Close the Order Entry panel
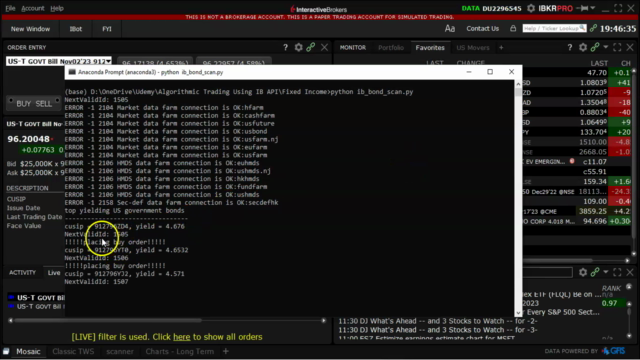The image size is (640, 360). click(324, 47)
